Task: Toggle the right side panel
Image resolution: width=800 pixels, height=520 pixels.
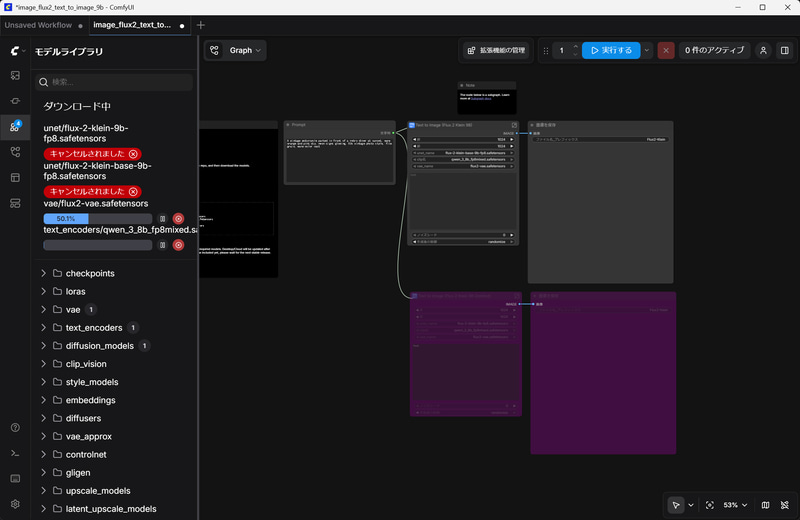Action: click(785, 51)
